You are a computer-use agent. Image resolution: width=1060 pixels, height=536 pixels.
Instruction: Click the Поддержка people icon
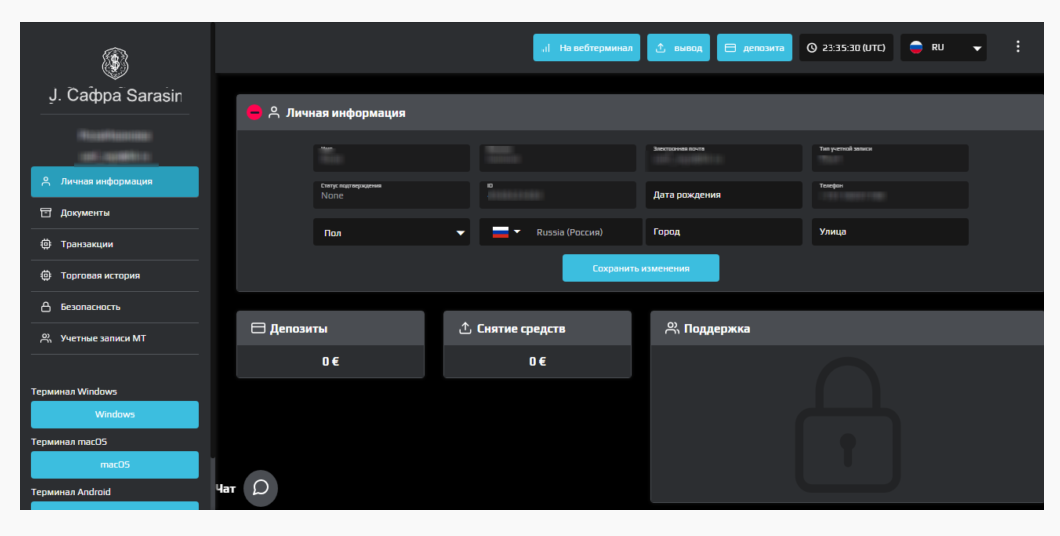[672, 328]
